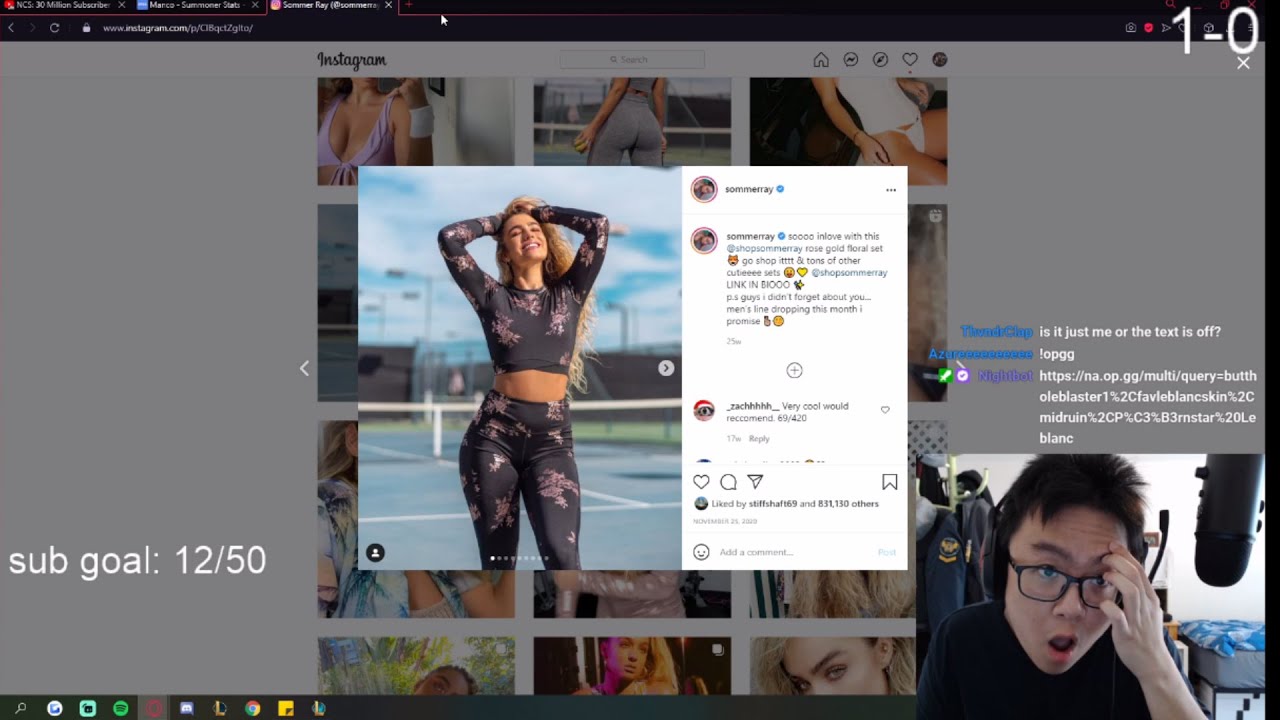Viewport: 1280px width, 720px height.
Task: Open a new browser tab
Action: pos(408,5)
